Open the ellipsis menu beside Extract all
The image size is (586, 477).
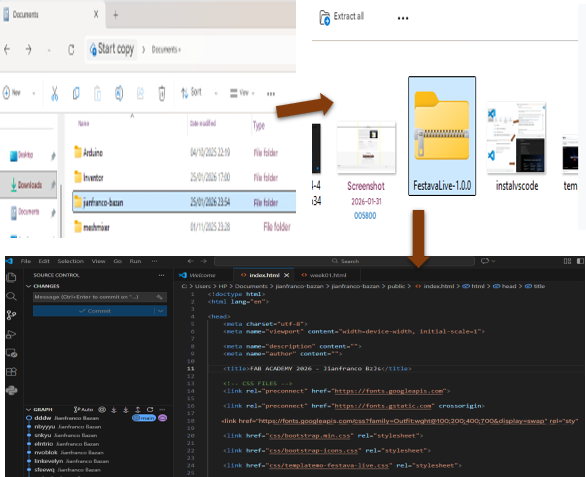click(403, 18)
